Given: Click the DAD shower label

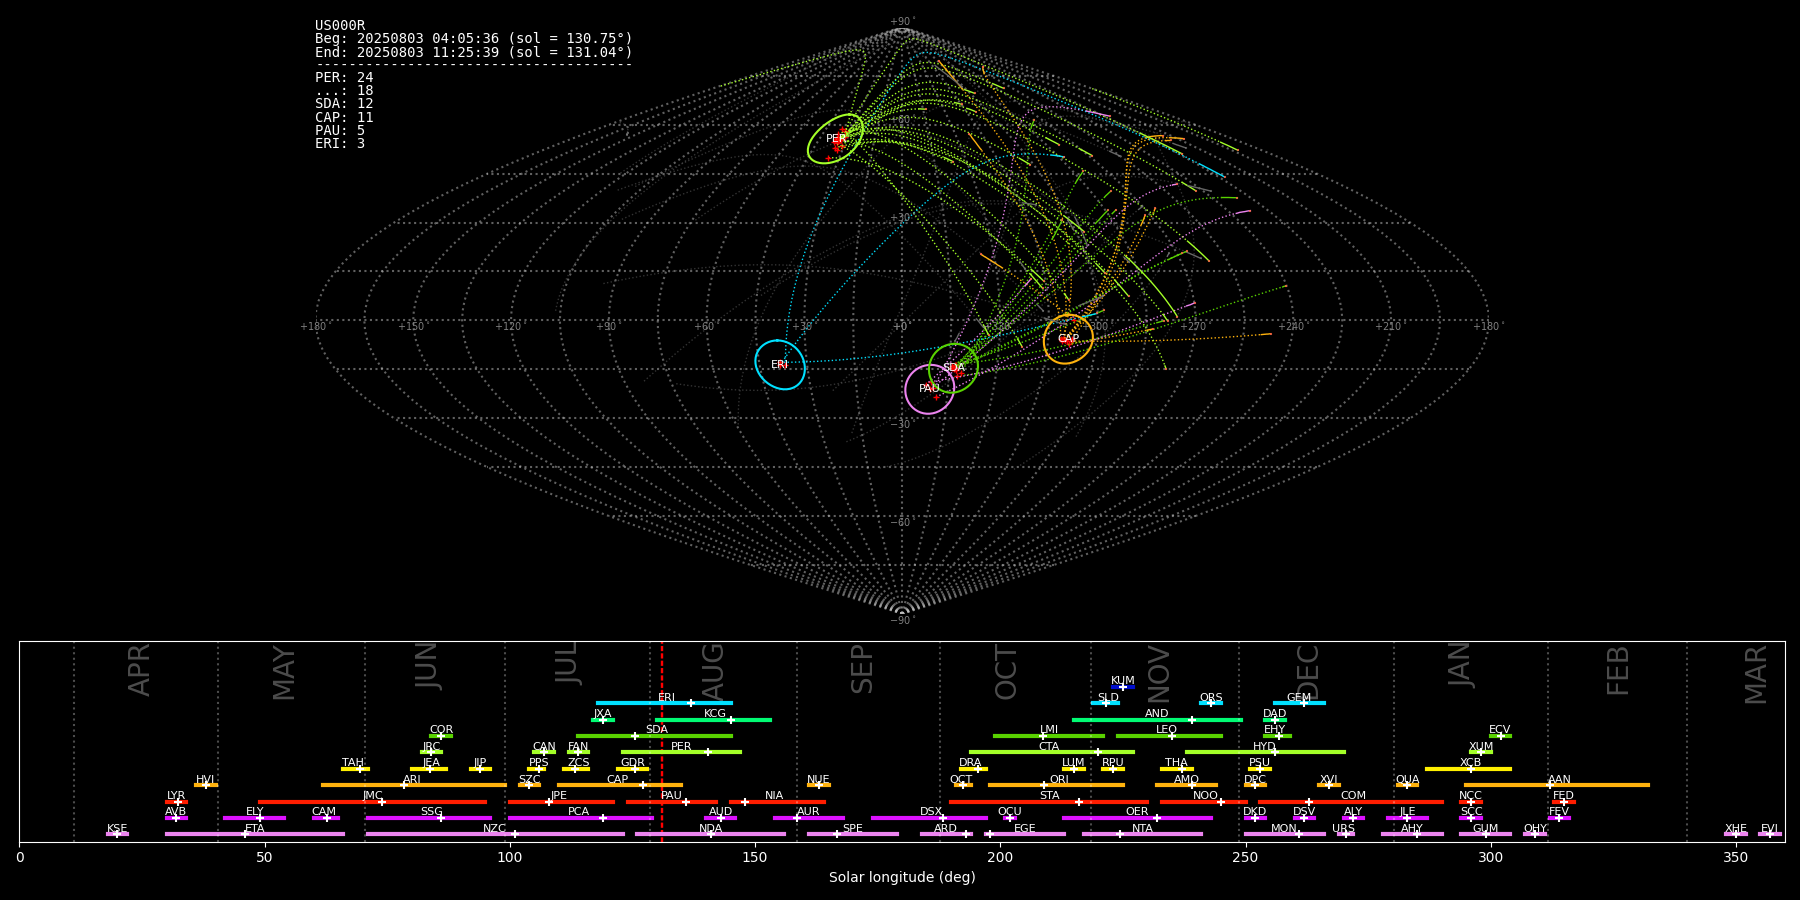Looking at the screenshot, I should (1275, 714).
